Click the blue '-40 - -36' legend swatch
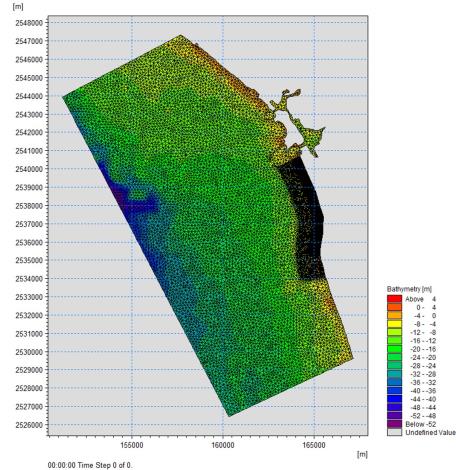Image resolution: width=456 pixels, height=470 pixels. pos(394,390)
